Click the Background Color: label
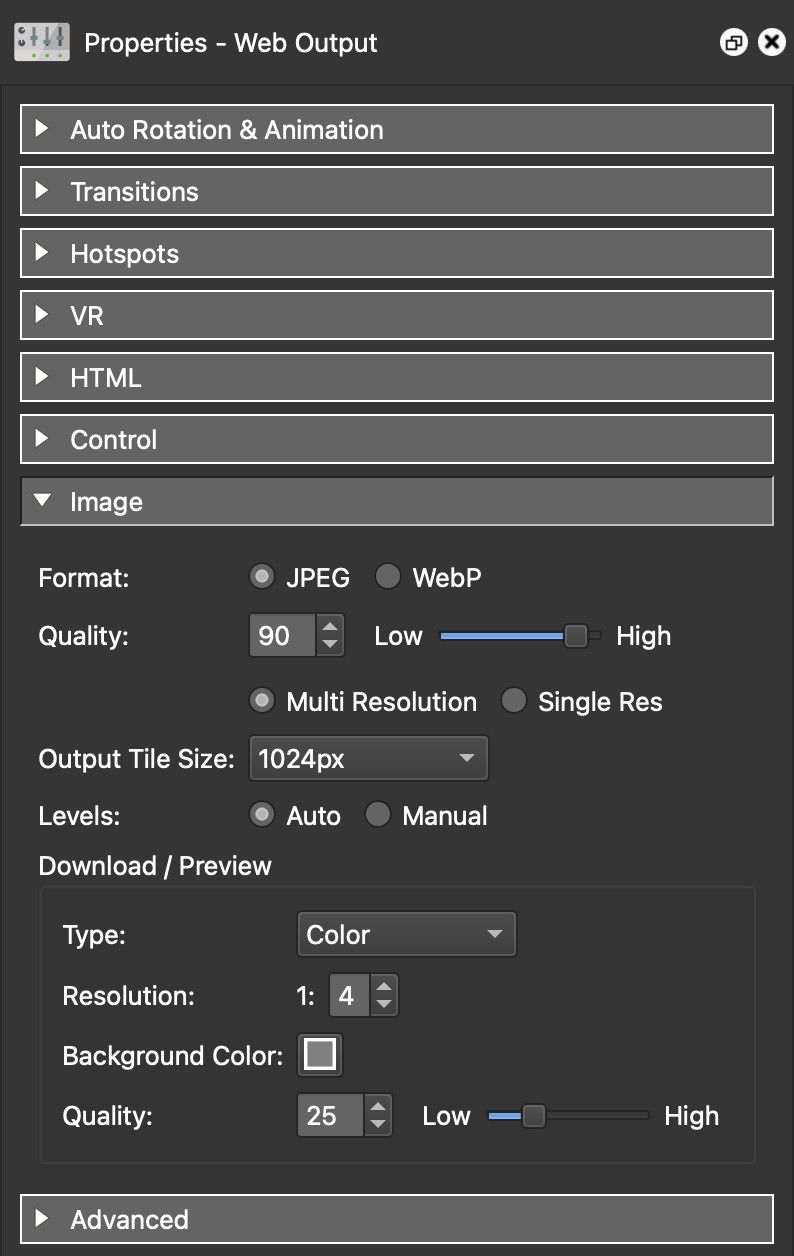Viewport: 794px width, 1256px height. click(173, 1056)
